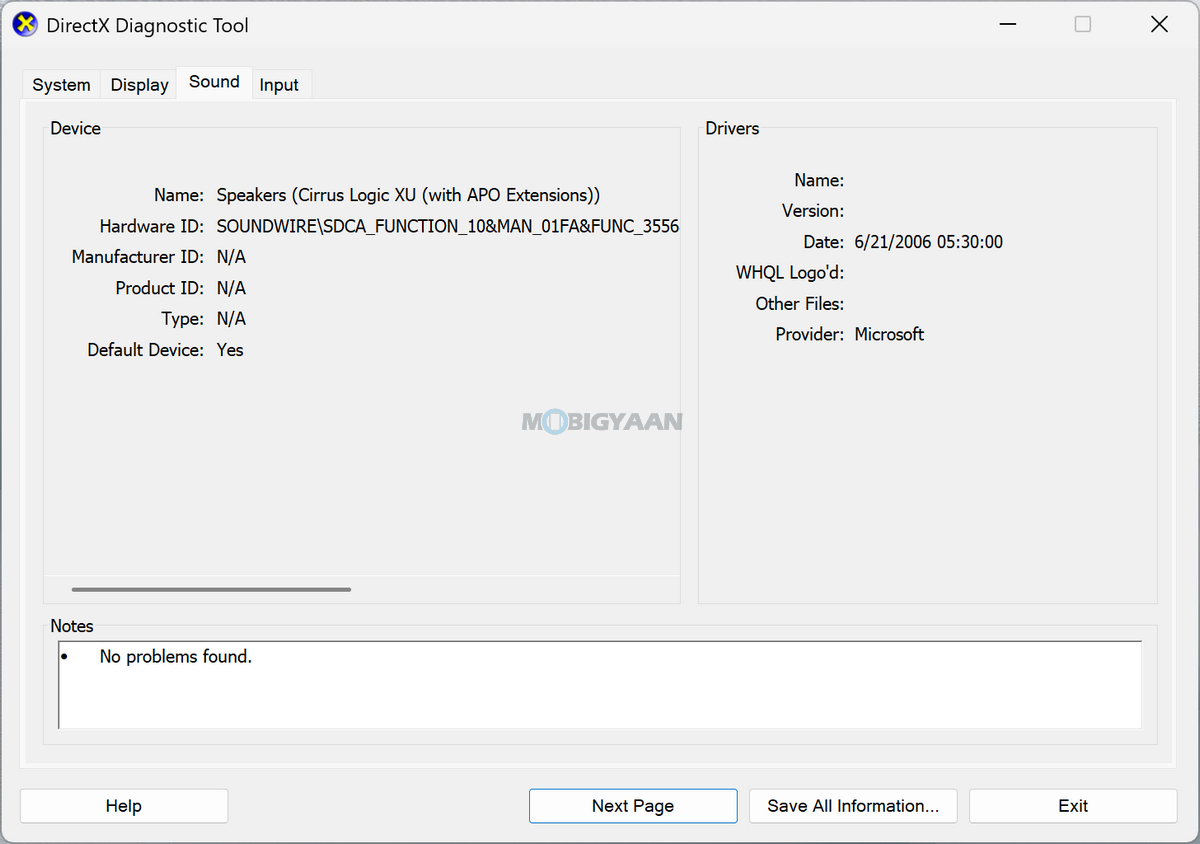Viewport: 1200px width, 844px height.
Task: Click the Exit button
Action: [1073, 806]
